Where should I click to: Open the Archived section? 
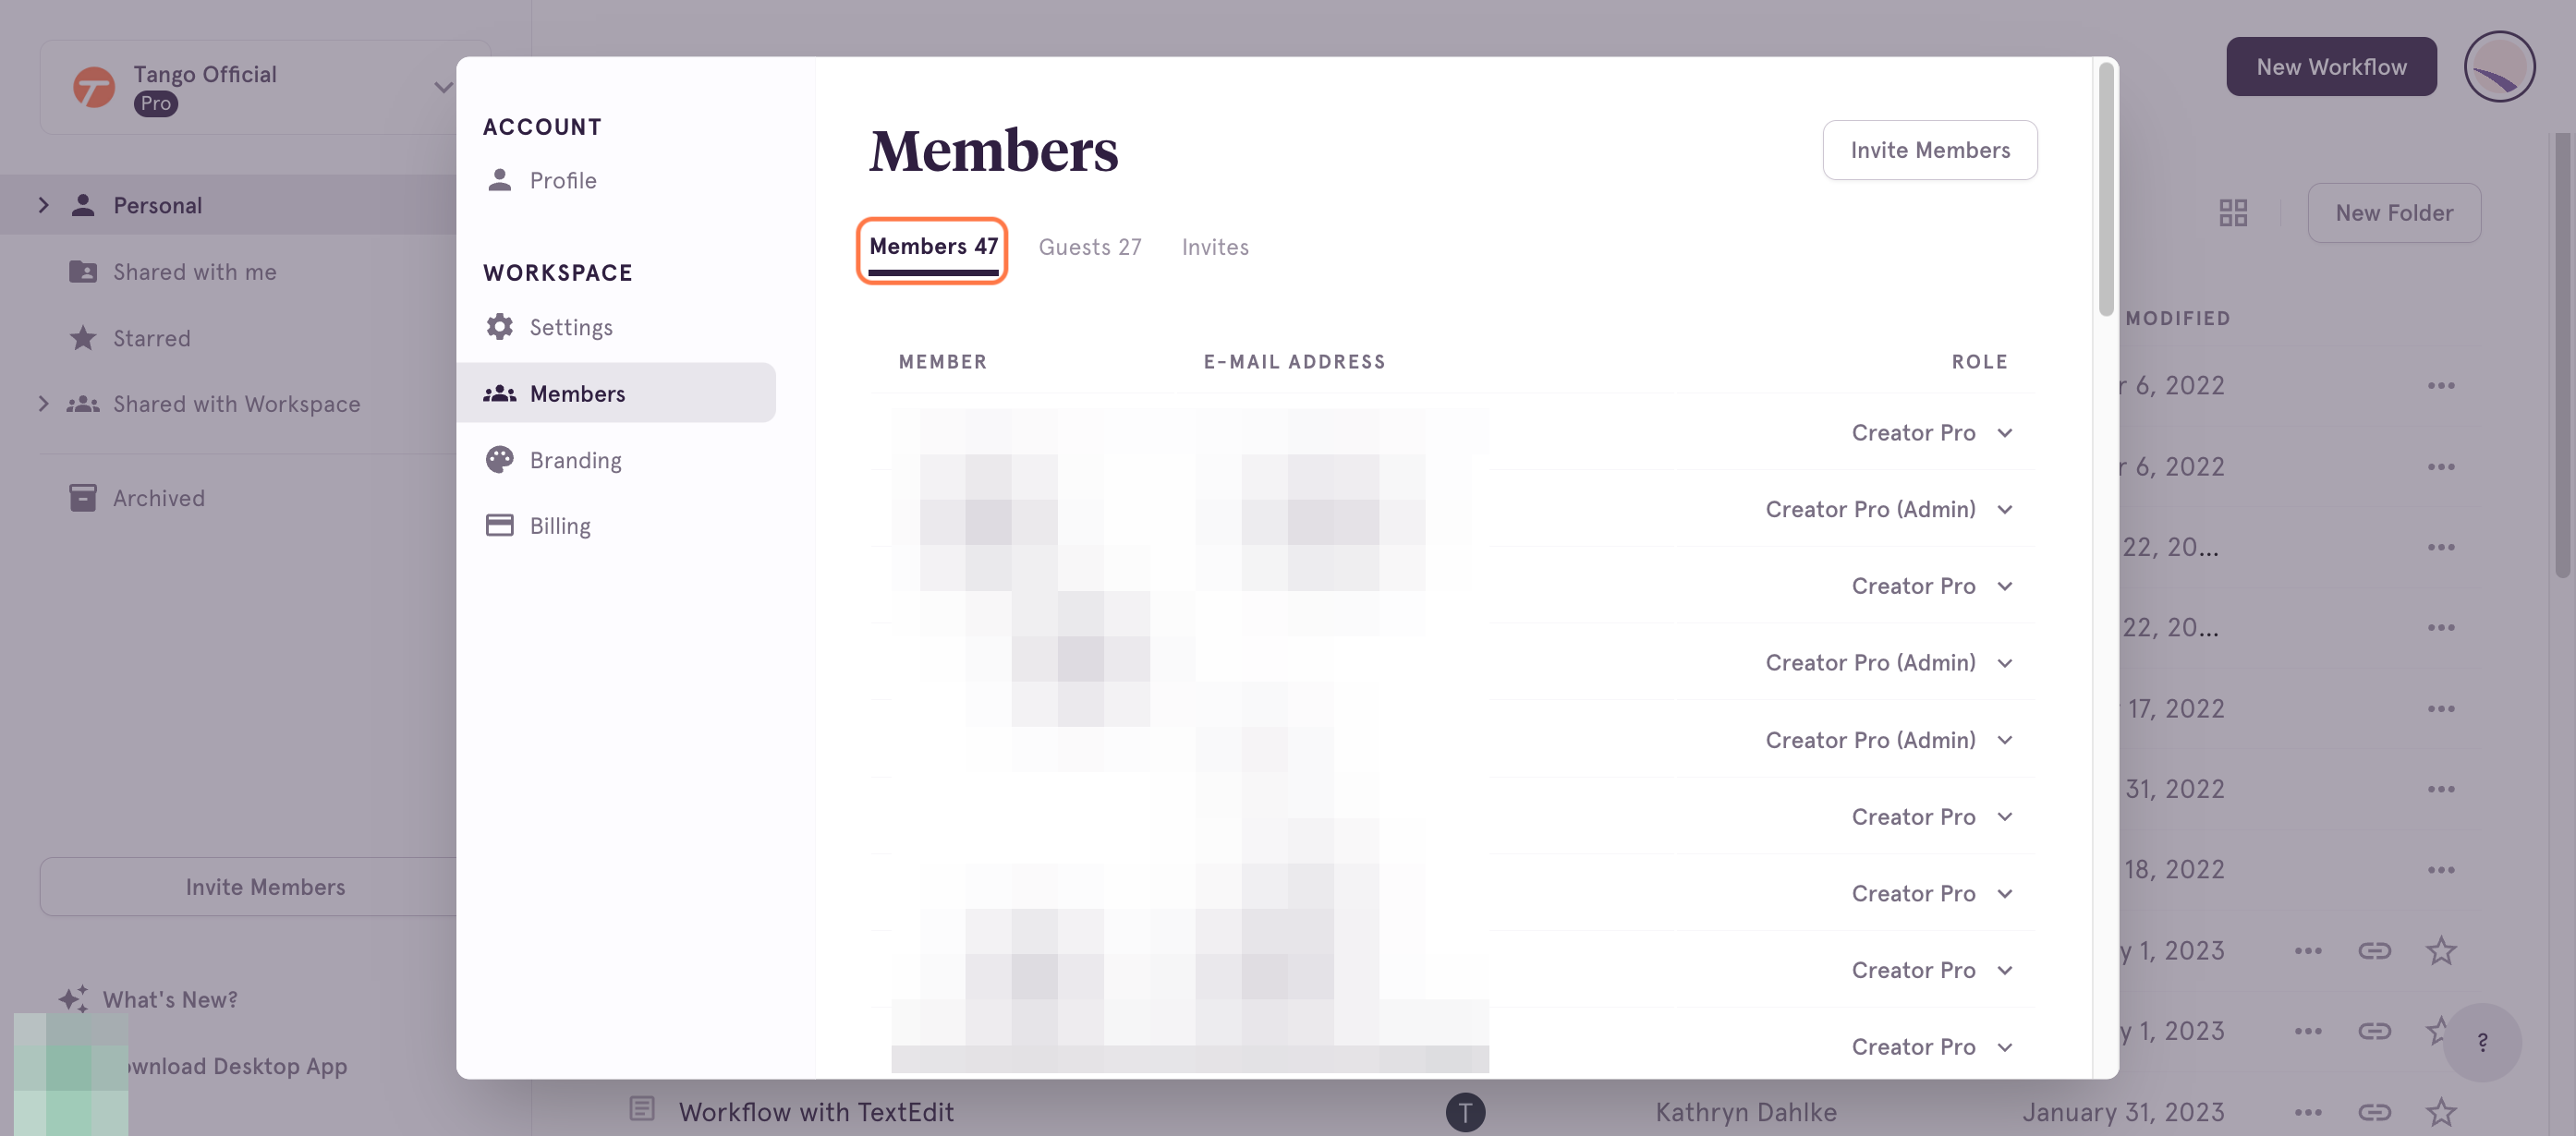[137, 498]
